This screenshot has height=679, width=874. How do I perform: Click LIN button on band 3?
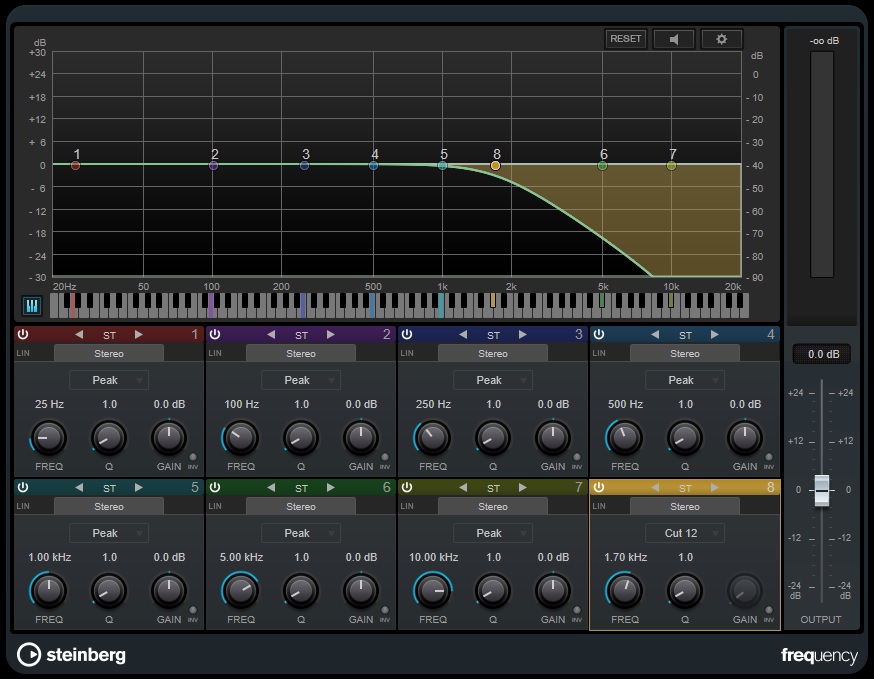tap(407, 353)
